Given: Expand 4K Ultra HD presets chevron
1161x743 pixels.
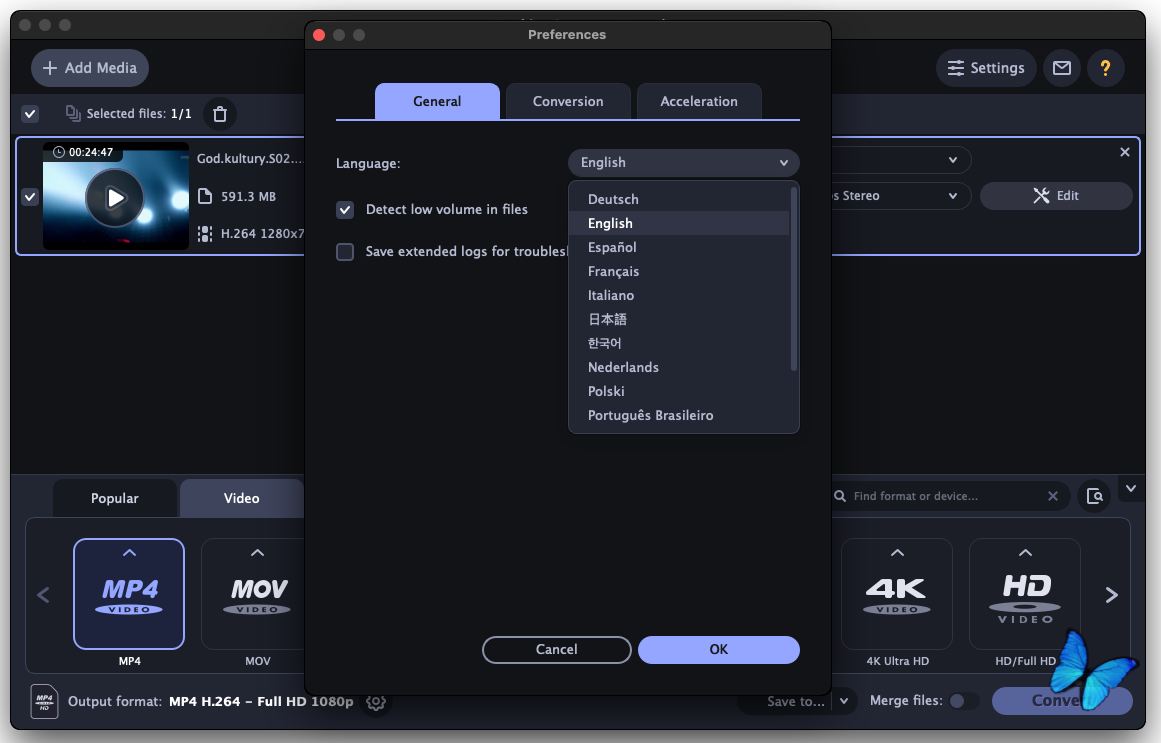Looking at the screenshot, I should coord(897,553).
